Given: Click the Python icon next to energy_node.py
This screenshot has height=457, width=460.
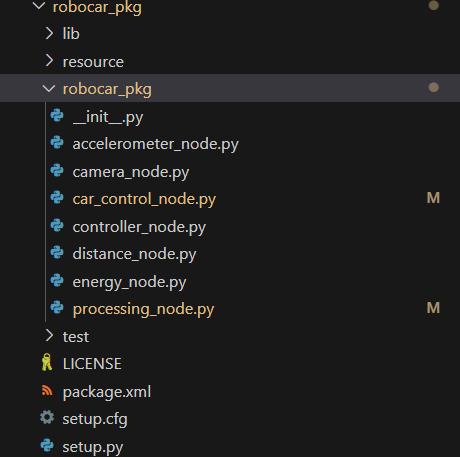Looking at the screenshot, I should pos(57,280).
